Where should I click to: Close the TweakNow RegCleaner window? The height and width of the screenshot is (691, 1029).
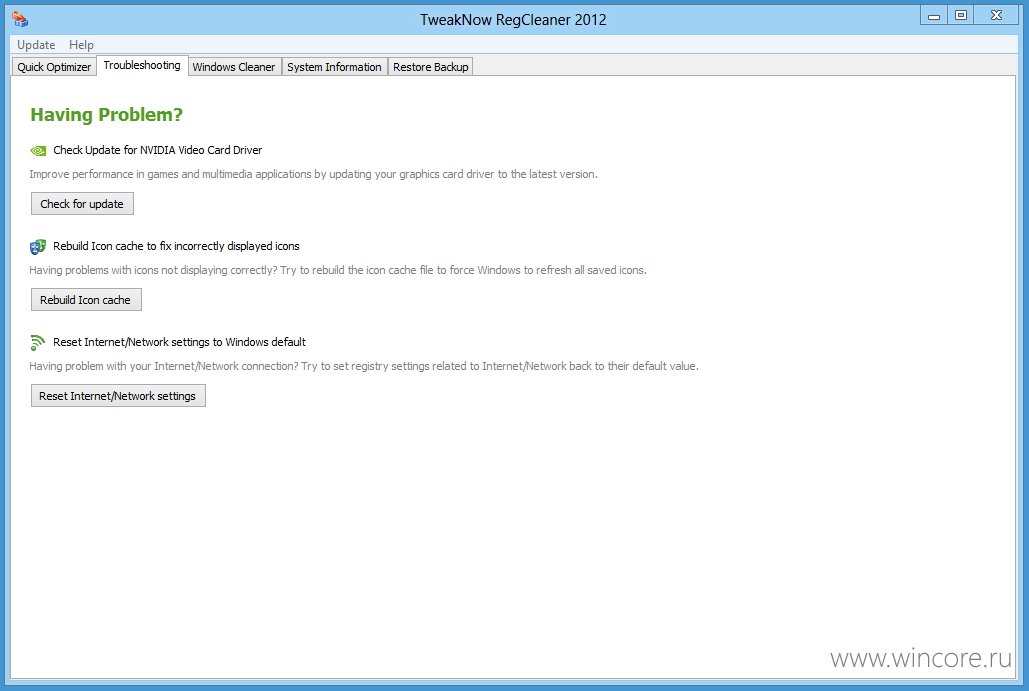(x=996, y=16)
